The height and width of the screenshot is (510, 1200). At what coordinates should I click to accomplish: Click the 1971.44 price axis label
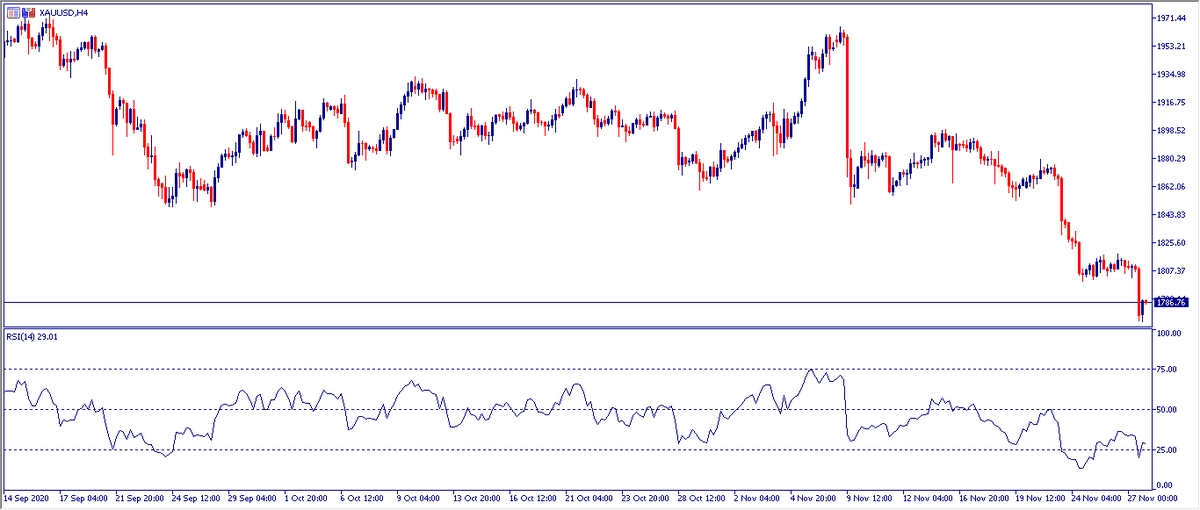click(1169, 19)
